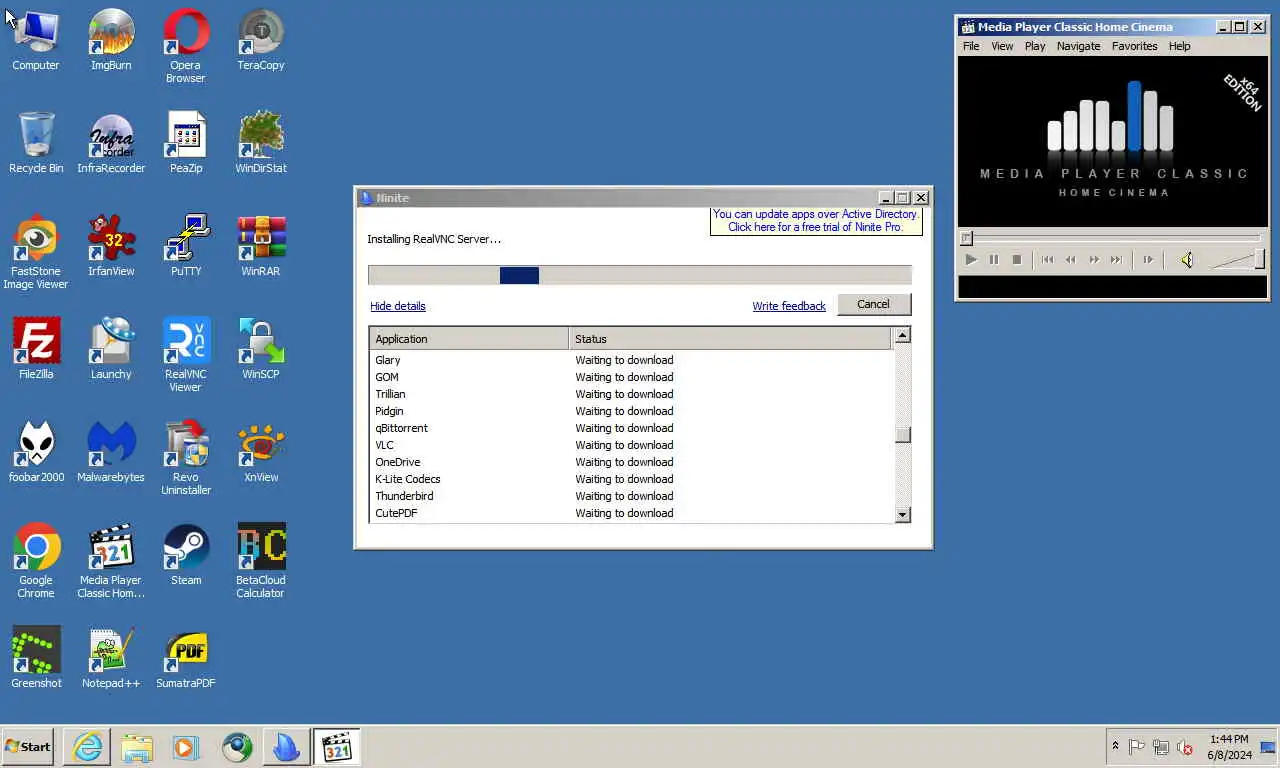
Task: Skip to previous track in player
Action: (1047, 260)
